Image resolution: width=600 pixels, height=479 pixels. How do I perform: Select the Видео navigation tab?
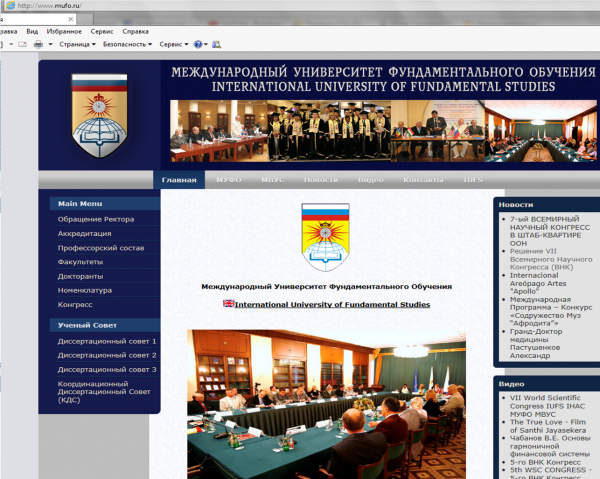(x=370, y=180)
